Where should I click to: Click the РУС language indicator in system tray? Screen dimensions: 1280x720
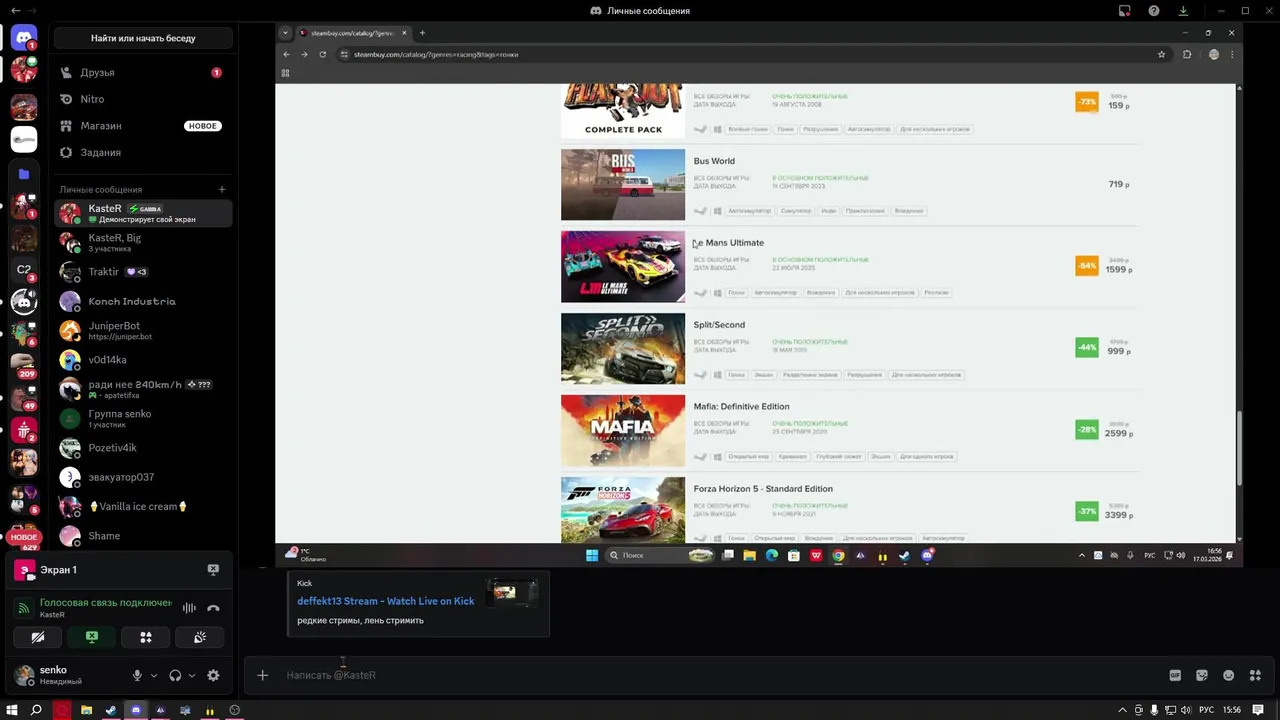pyautogui.click(x=1207, y=710)
